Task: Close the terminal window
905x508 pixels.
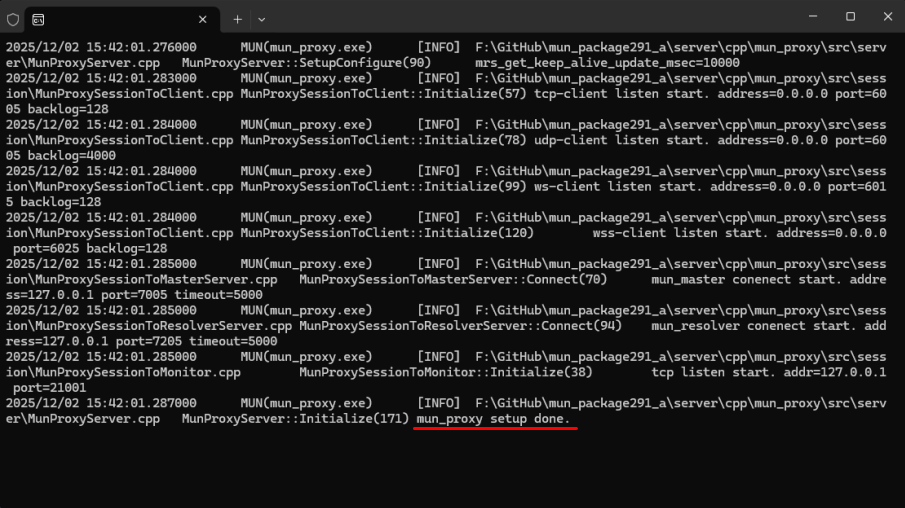Action: pos(886,17)
